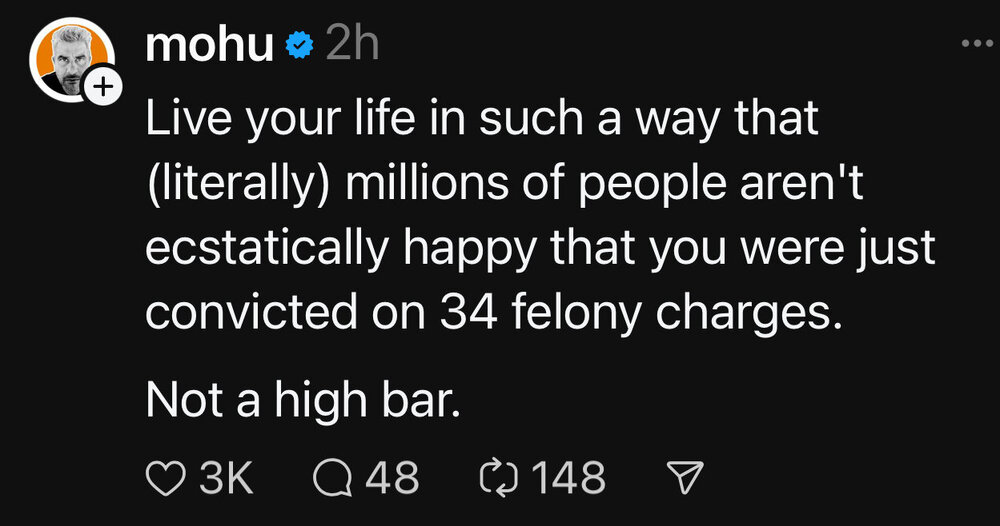Share the post with the paper plane icon
The height and width of the screenshot is (526, 1000).
(684, 479)
